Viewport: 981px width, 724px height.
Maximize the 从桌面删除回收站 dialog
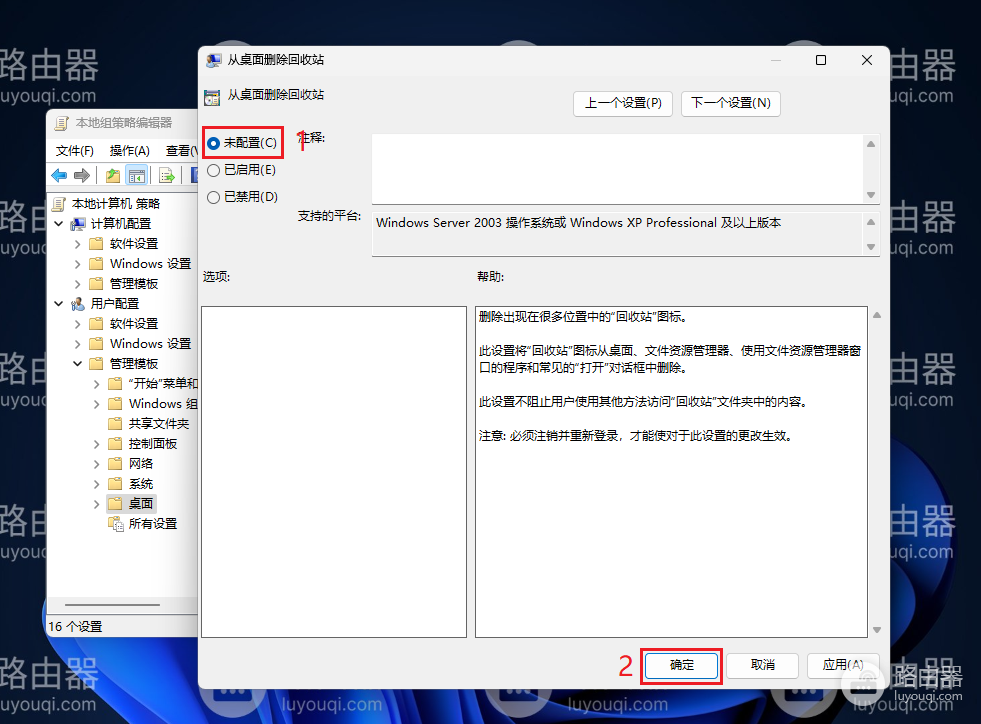(821, 60)
